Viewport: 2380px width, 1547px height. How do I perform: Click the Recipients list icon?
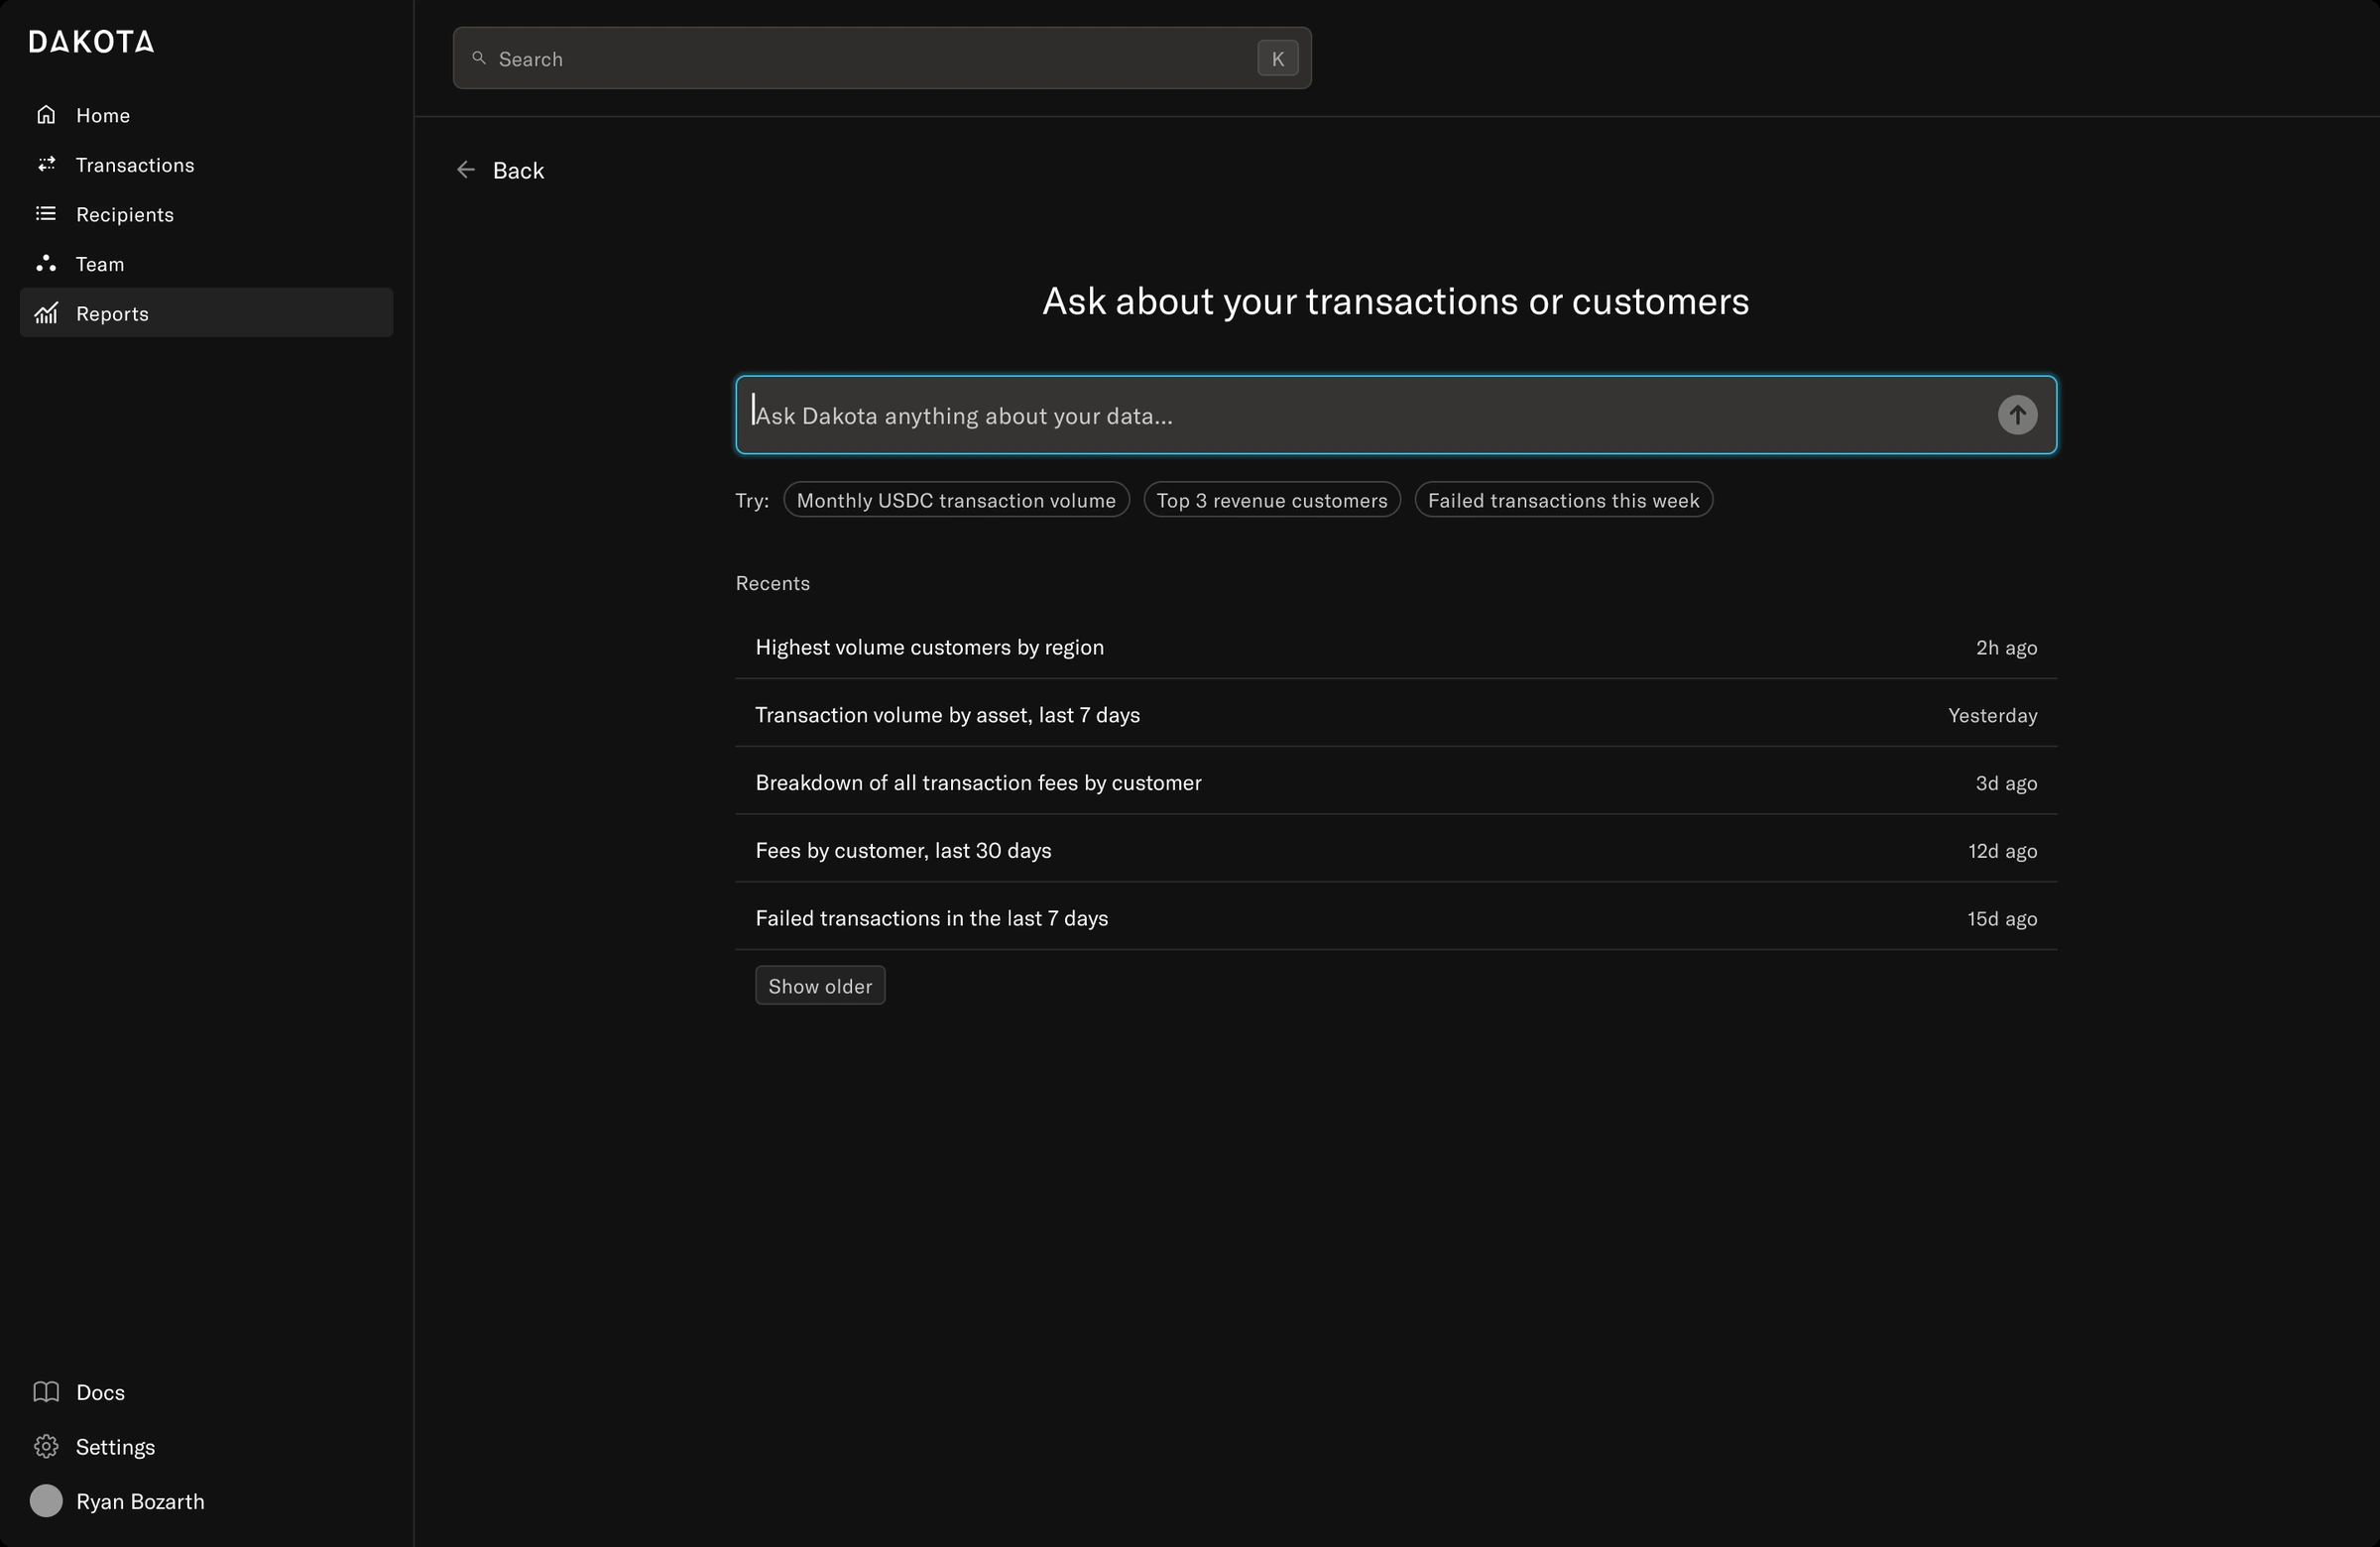46,214
